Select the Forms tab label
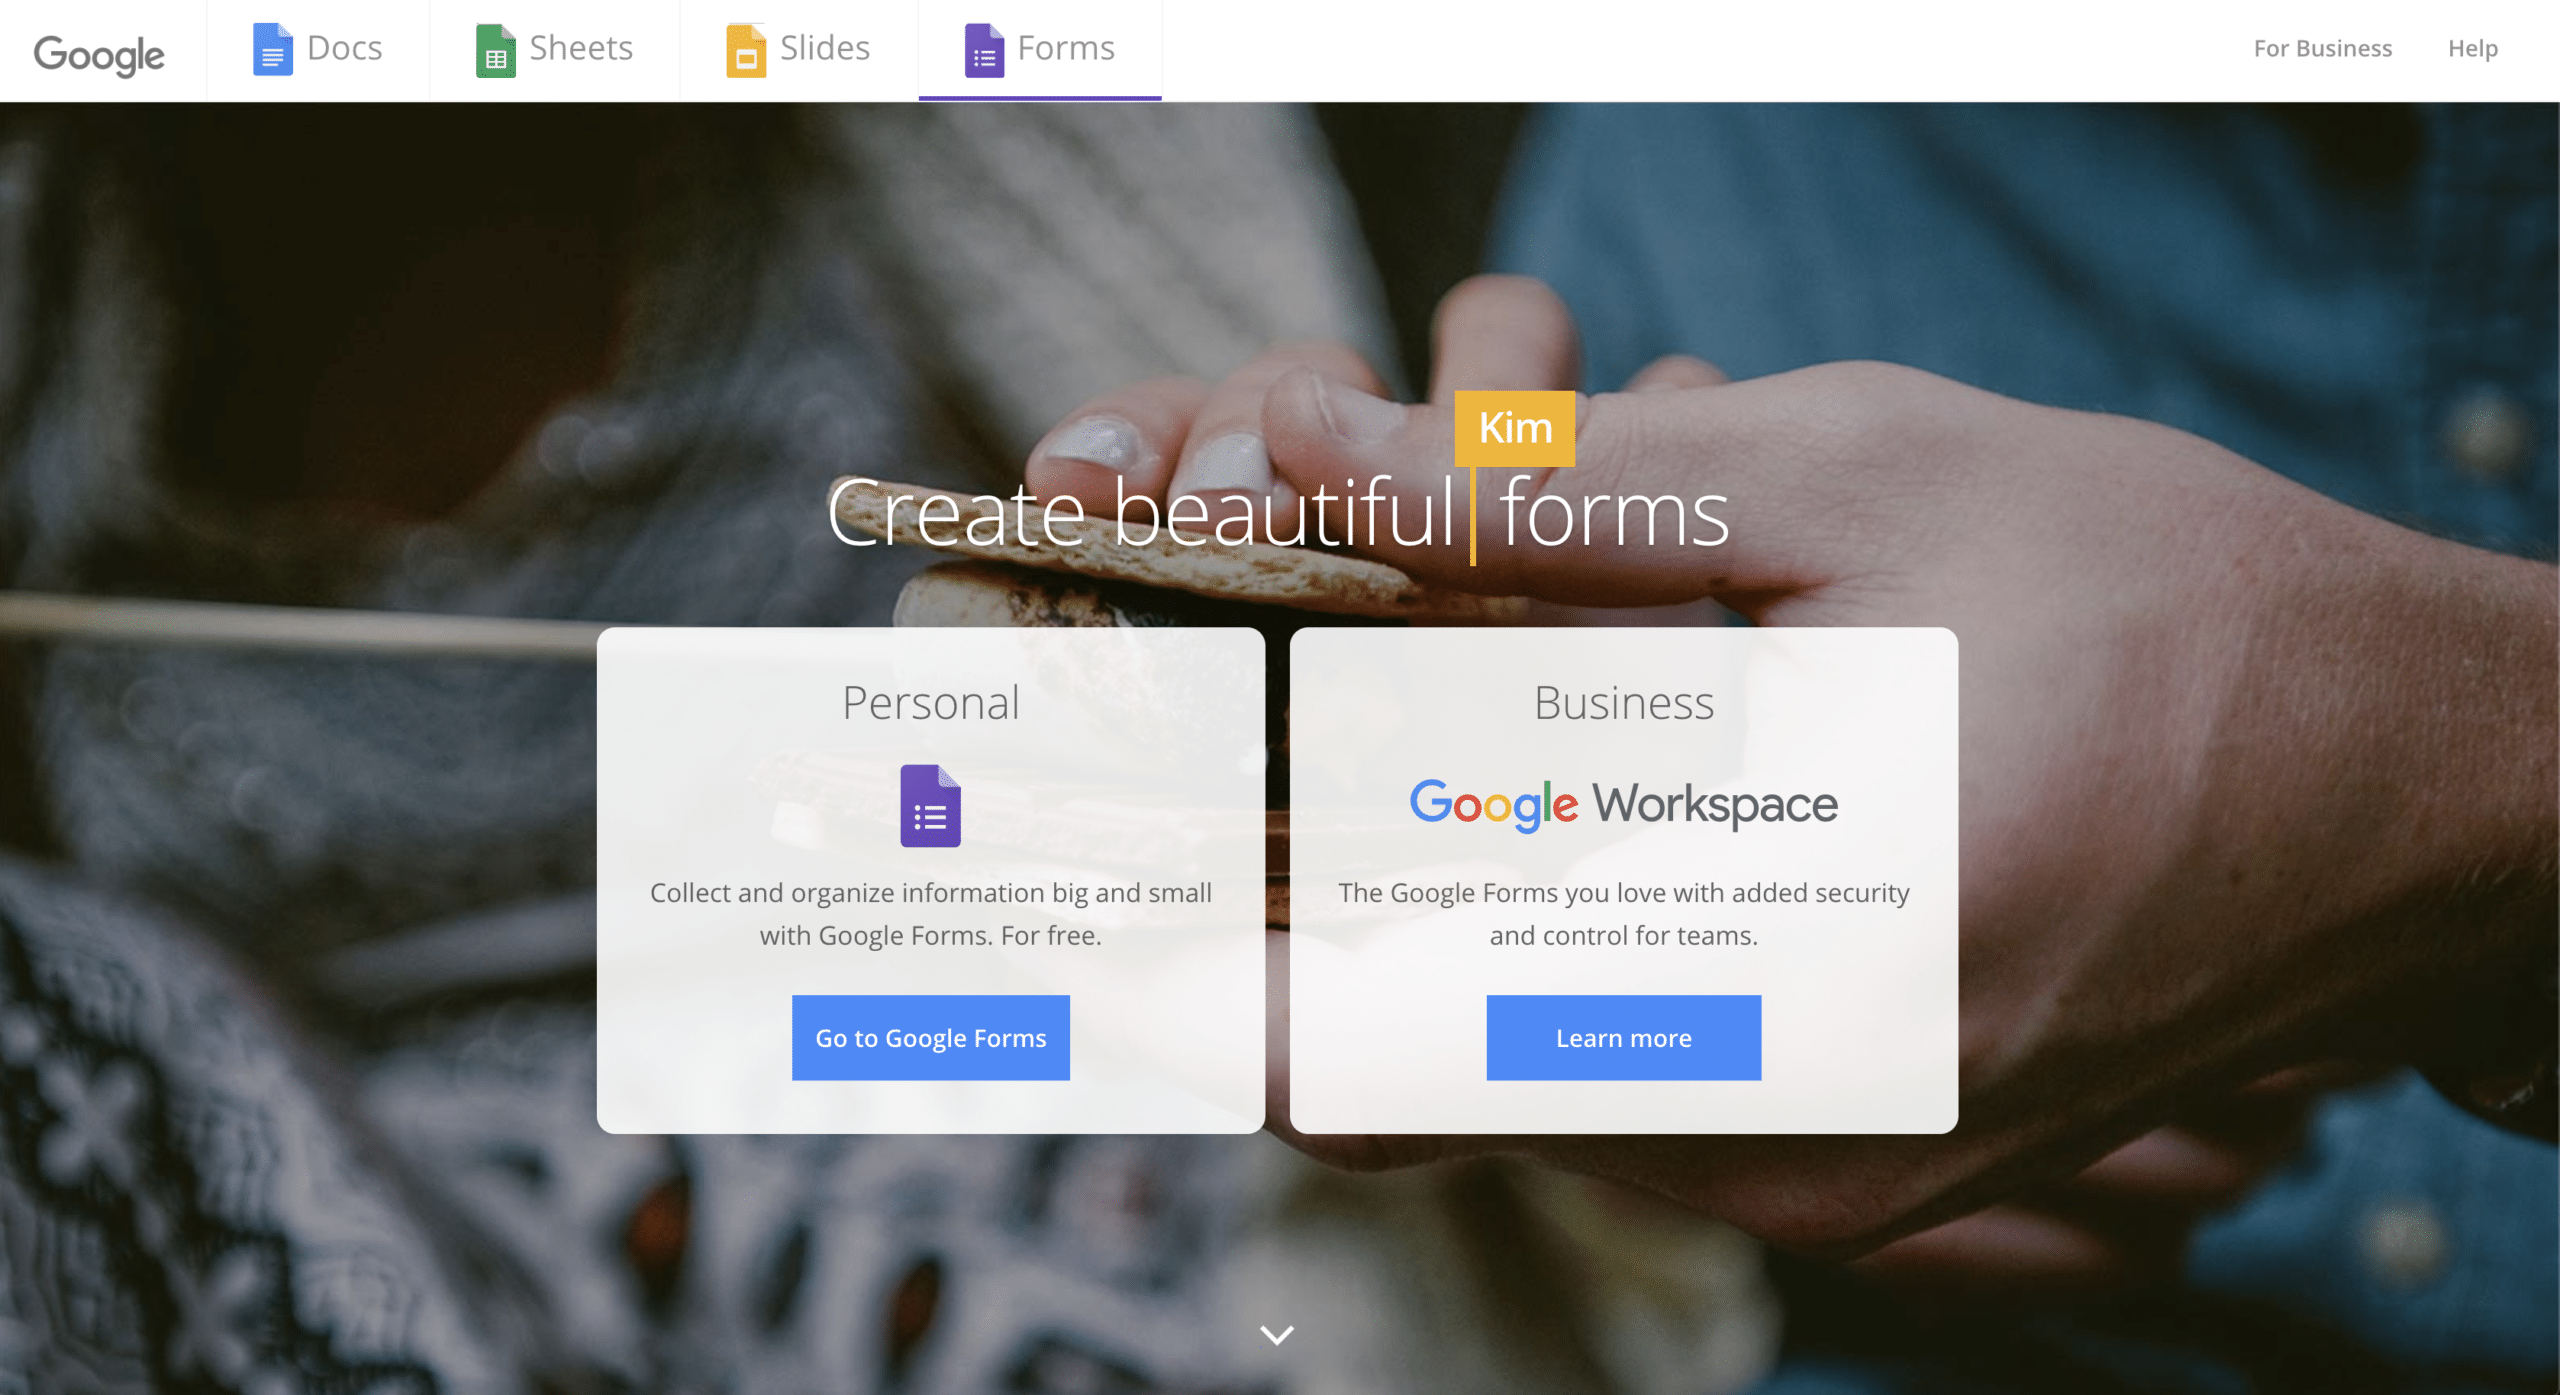This screenshot has height=1395, width=2560. coord(1066,48)
